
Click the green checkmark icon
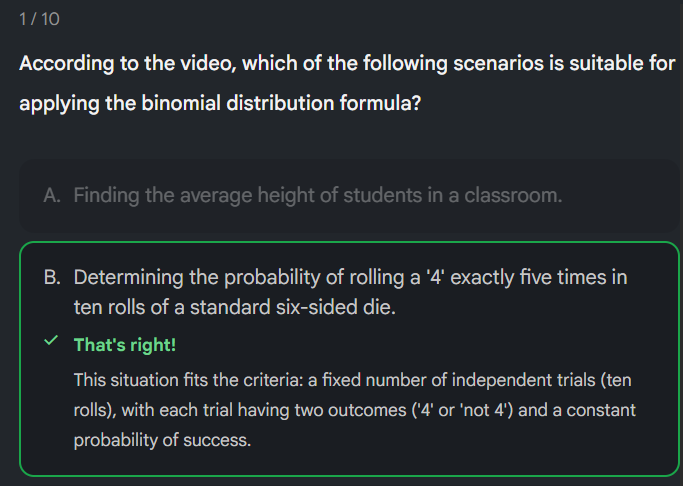tap(50, 343)
